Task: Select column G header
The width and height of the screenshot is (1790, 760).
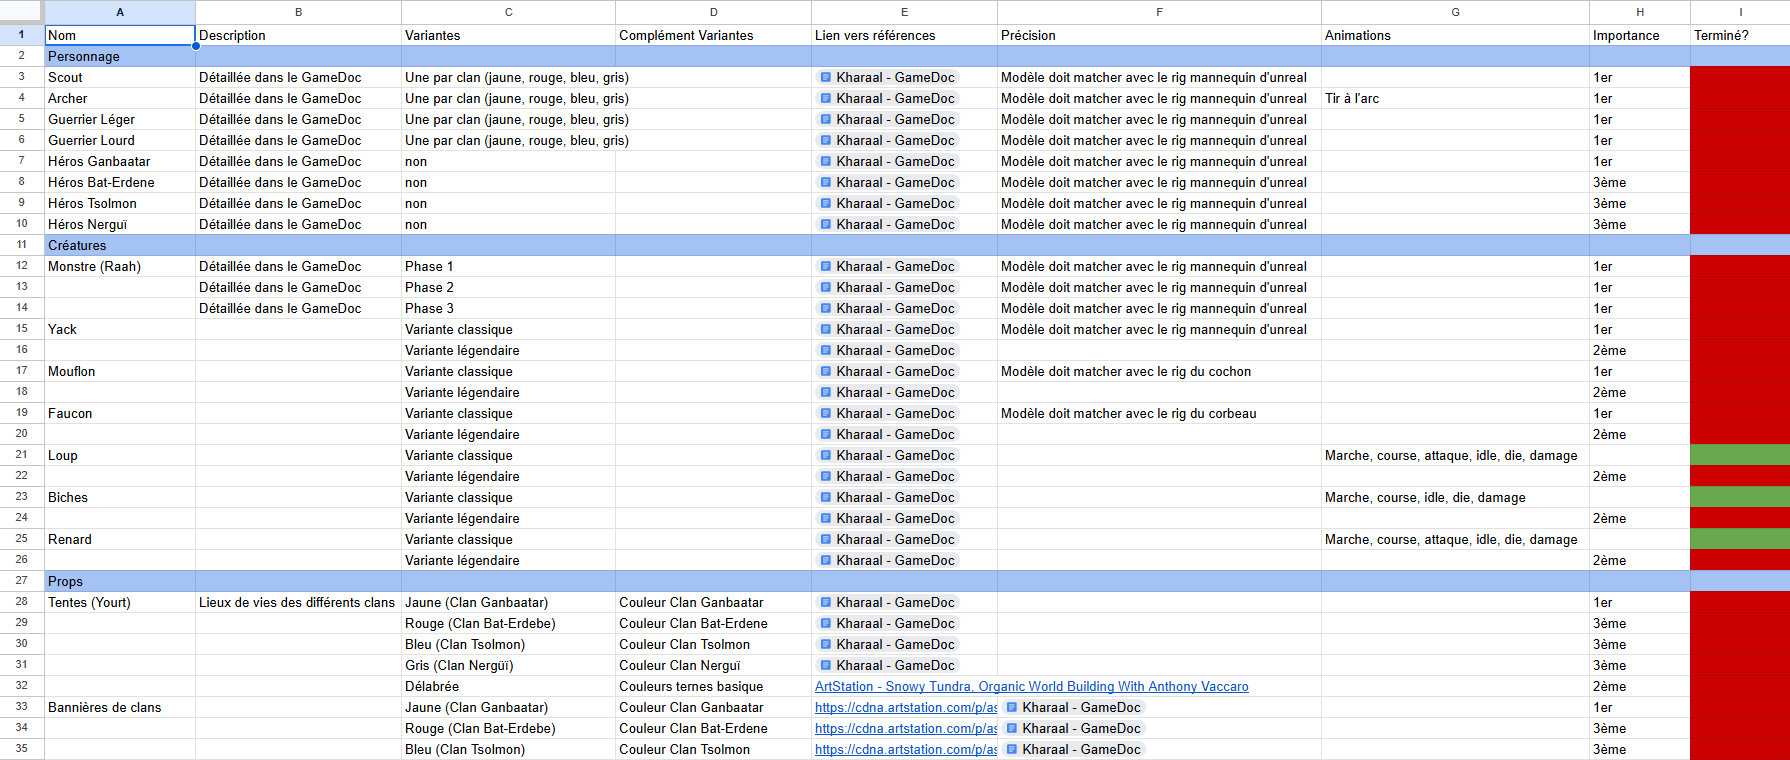Action: (1455, 12)
